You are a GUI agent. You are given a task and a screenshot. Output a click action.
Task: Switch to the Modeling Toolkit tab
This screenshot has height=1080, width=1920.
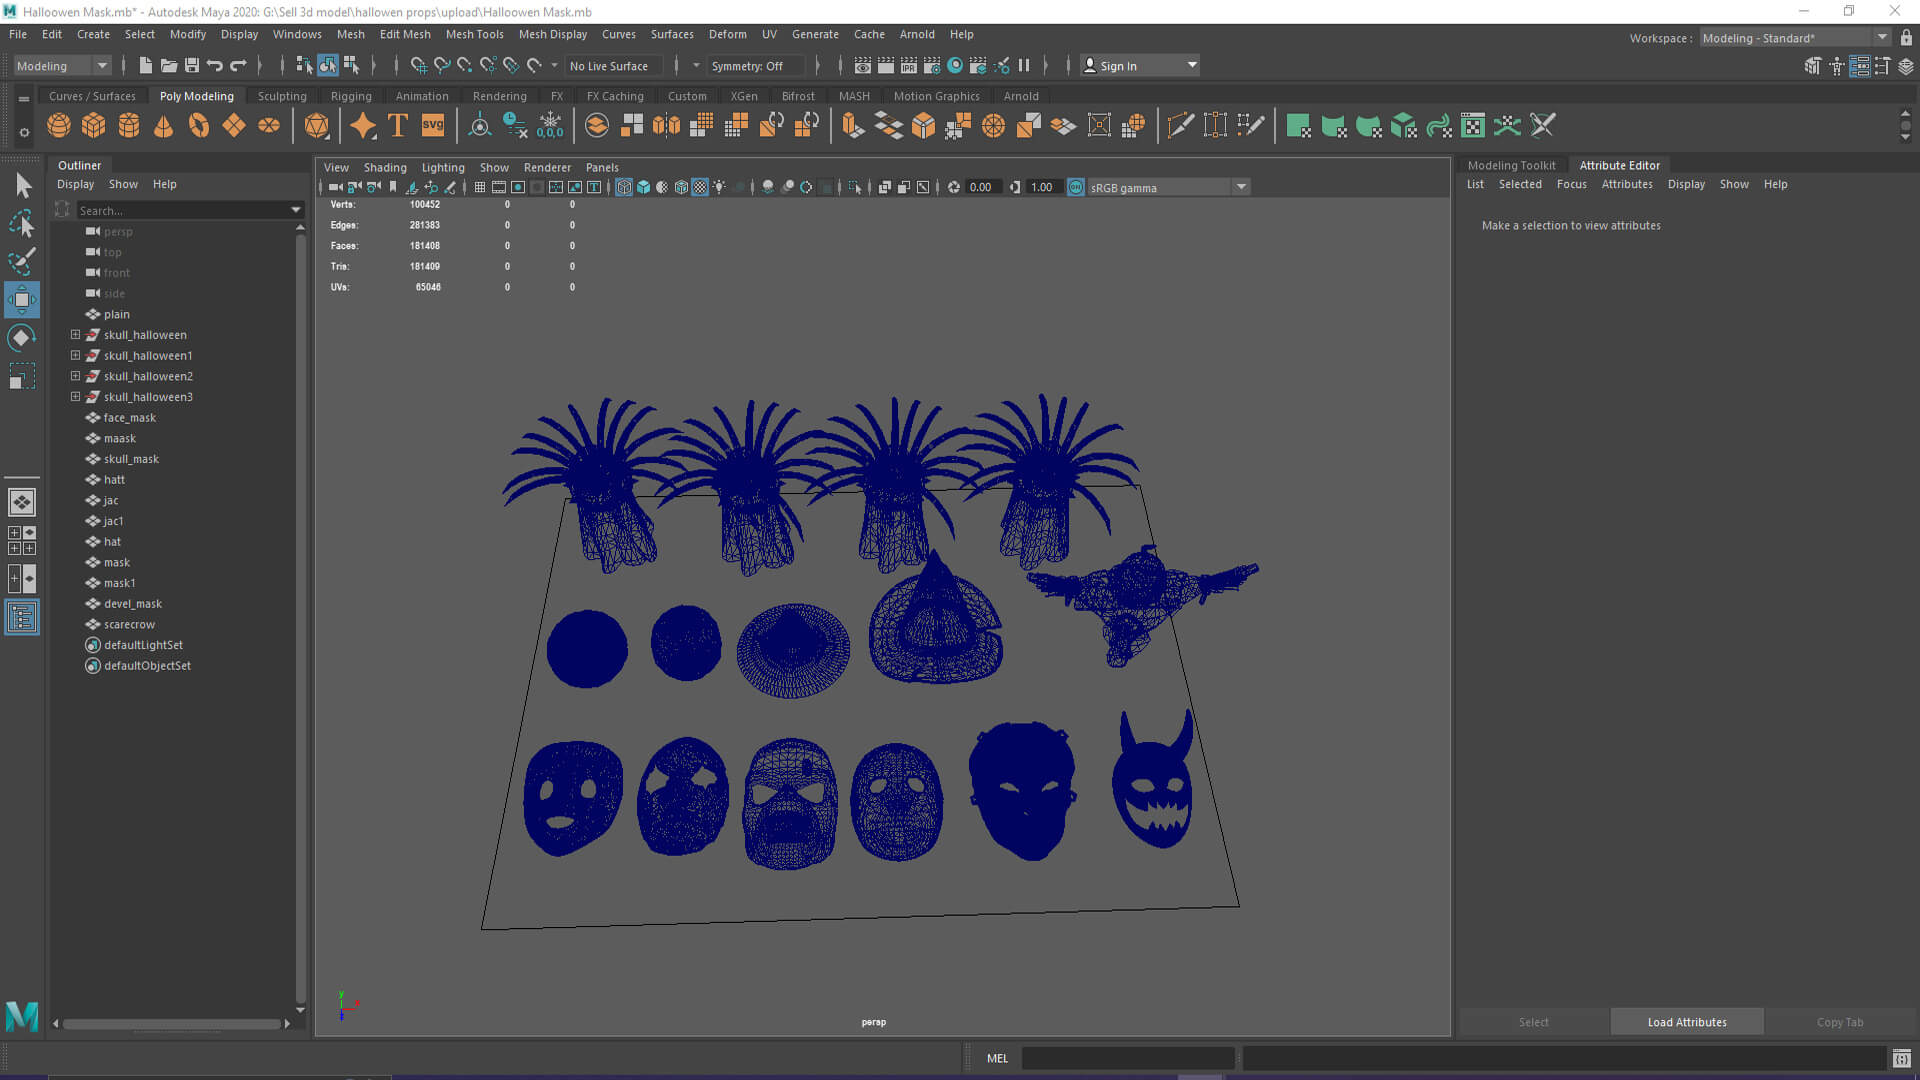click(x=1511, y=165)
